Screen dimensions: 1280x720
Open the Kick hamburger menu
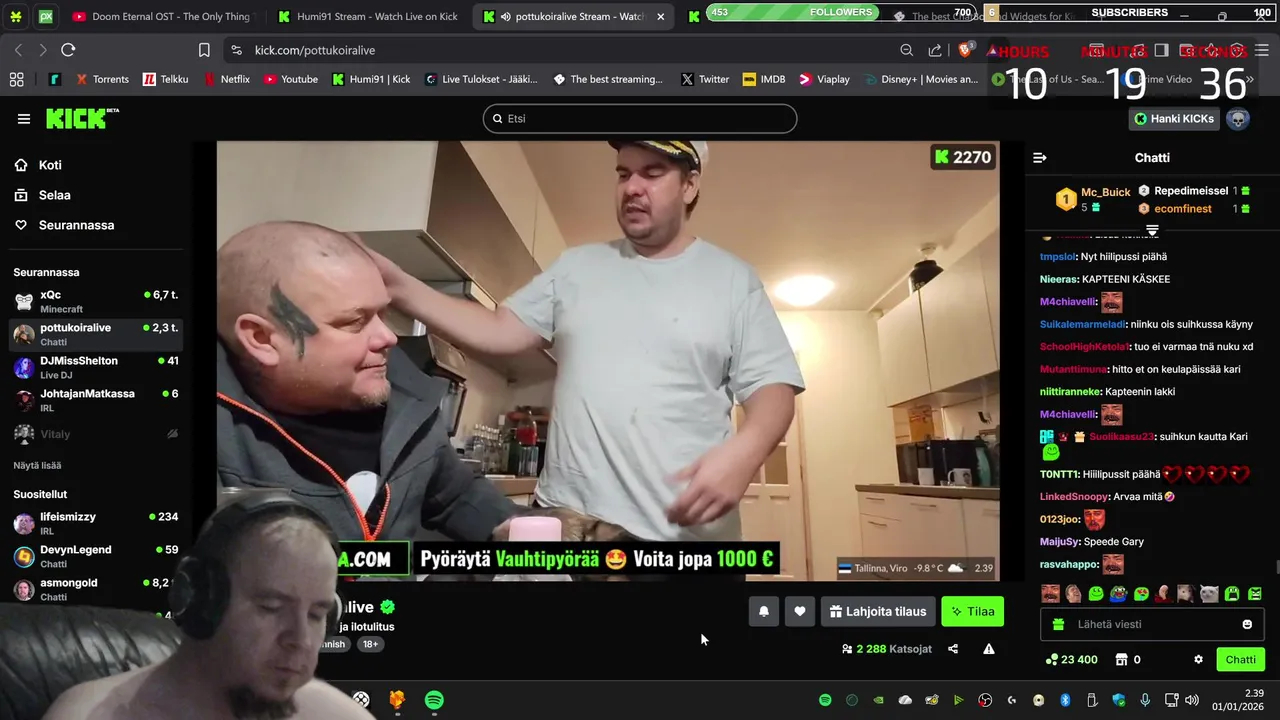pos(24,119)
